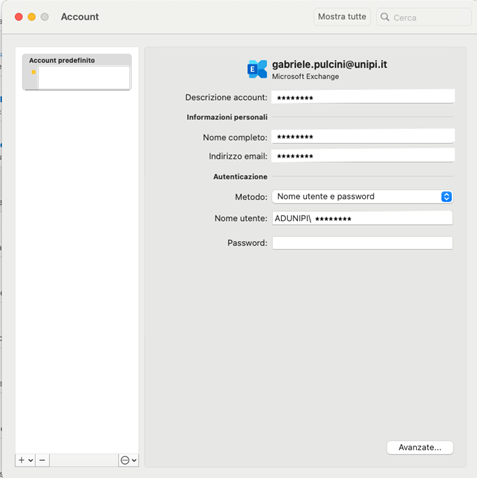
Task: Click the Indirizzo email text field
Action: pyautogui.click(x=363, y=156)
